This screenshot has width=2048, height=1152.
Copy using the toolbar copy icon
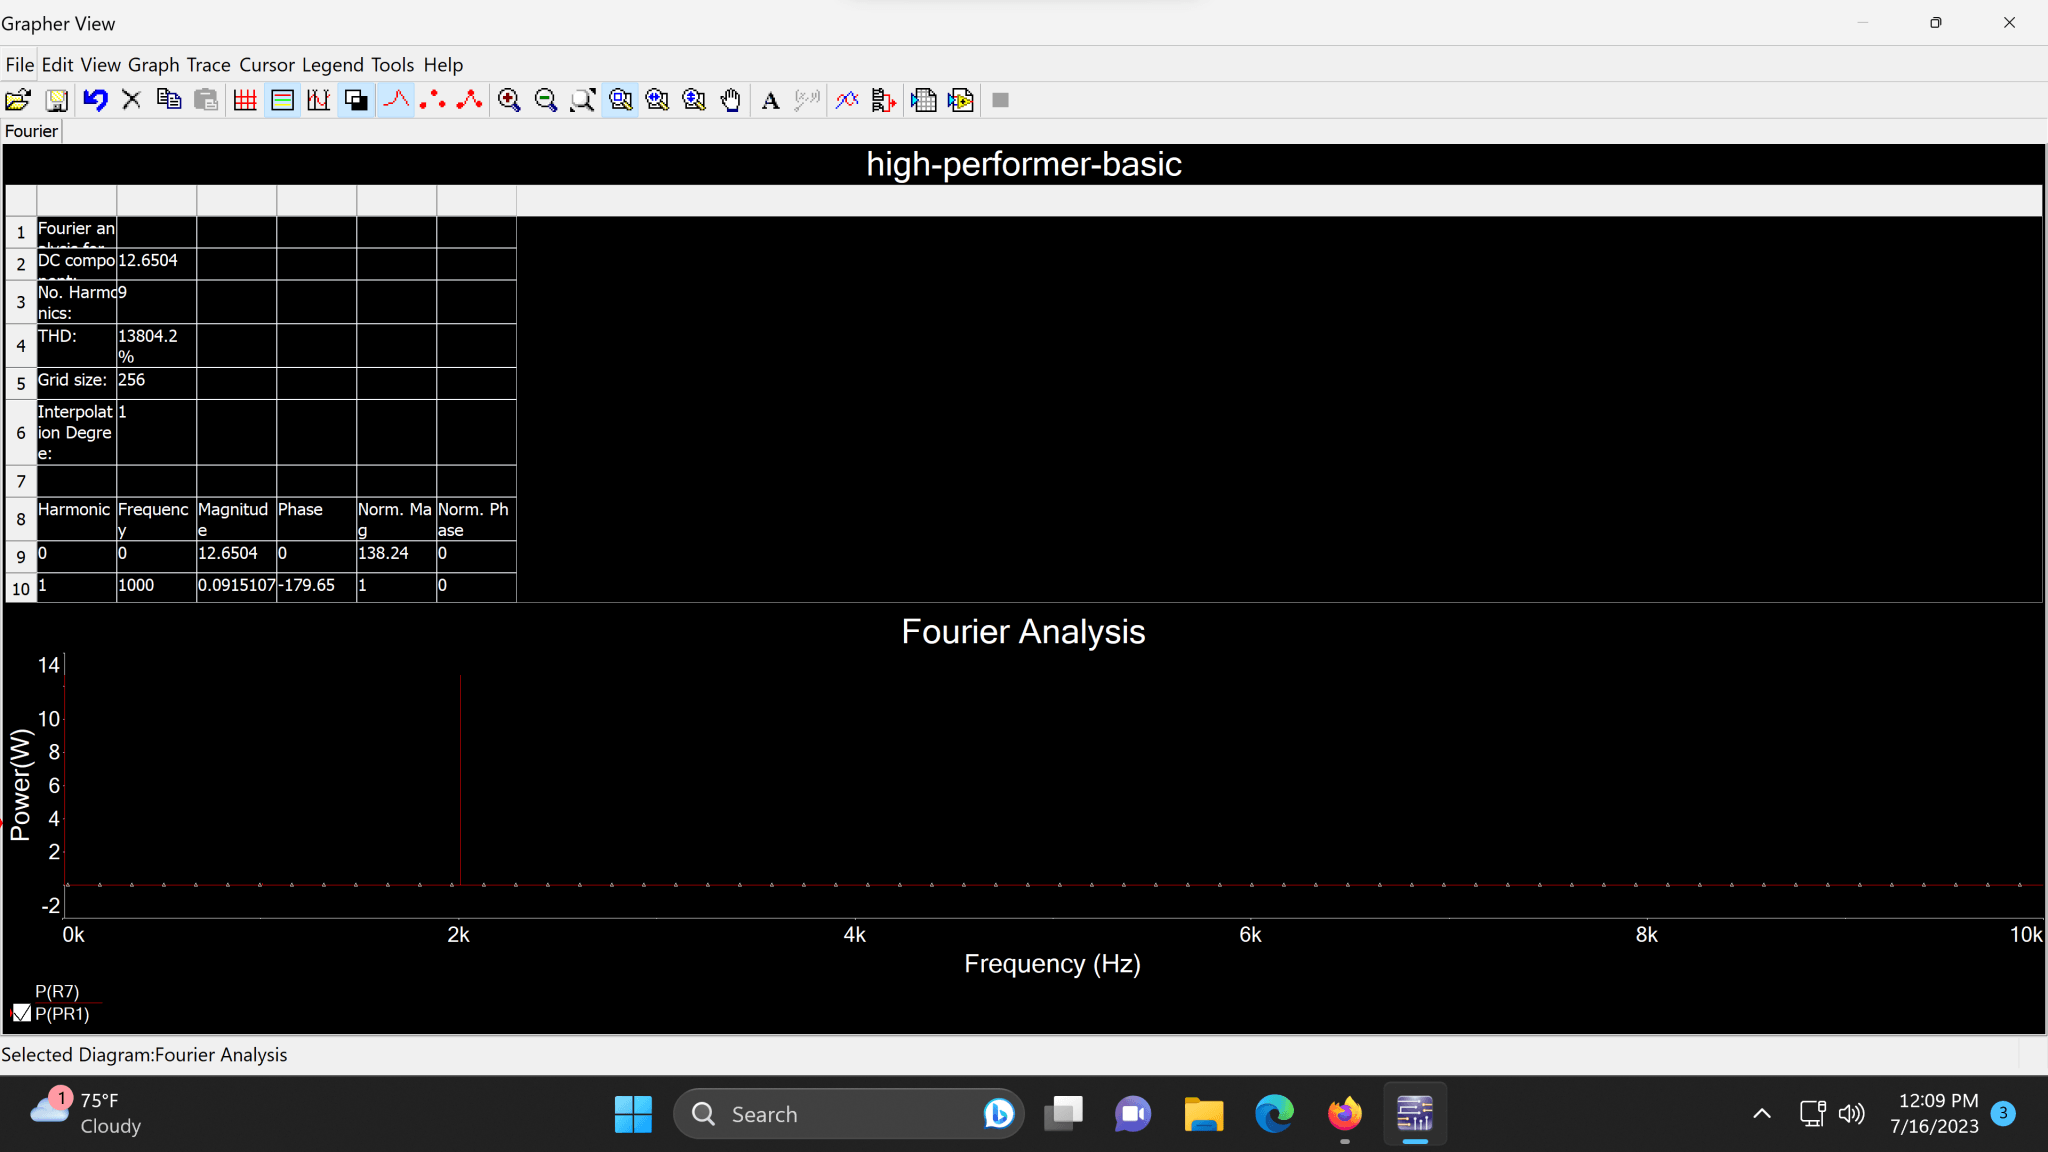(169, 100)
